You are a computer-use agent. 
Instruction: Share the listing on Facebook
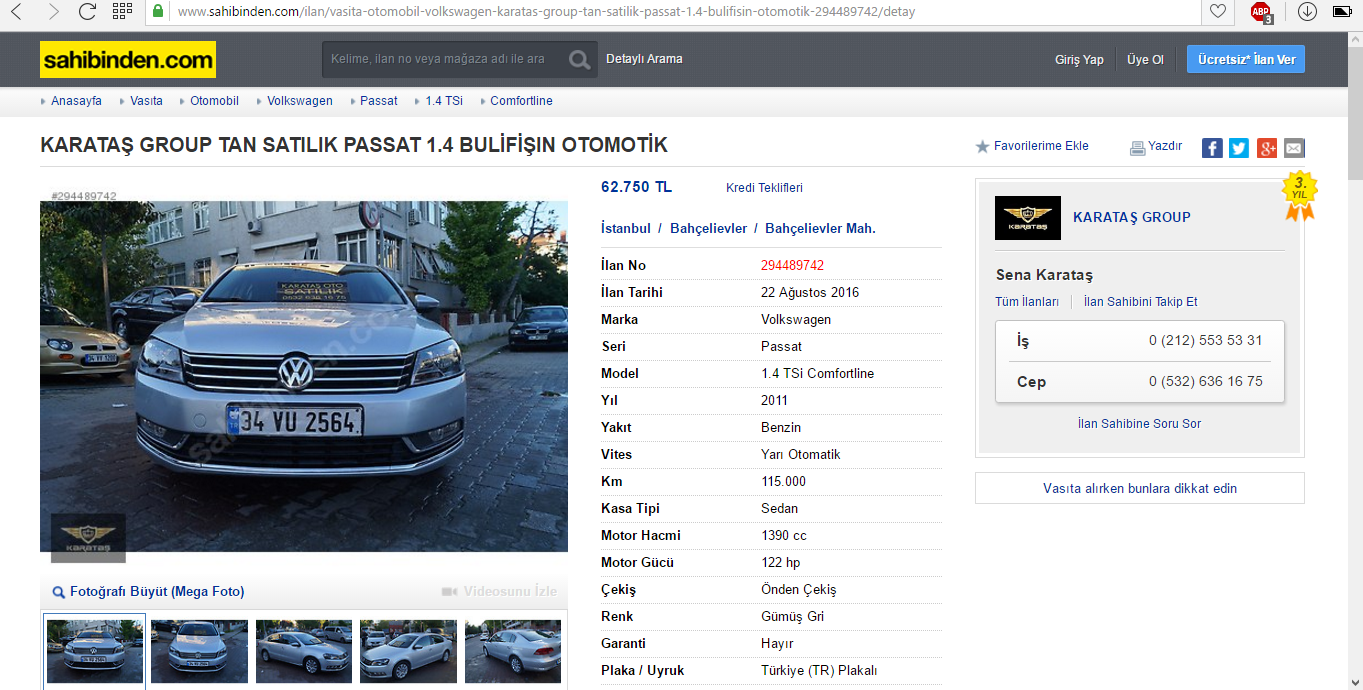click(1212, 148)
